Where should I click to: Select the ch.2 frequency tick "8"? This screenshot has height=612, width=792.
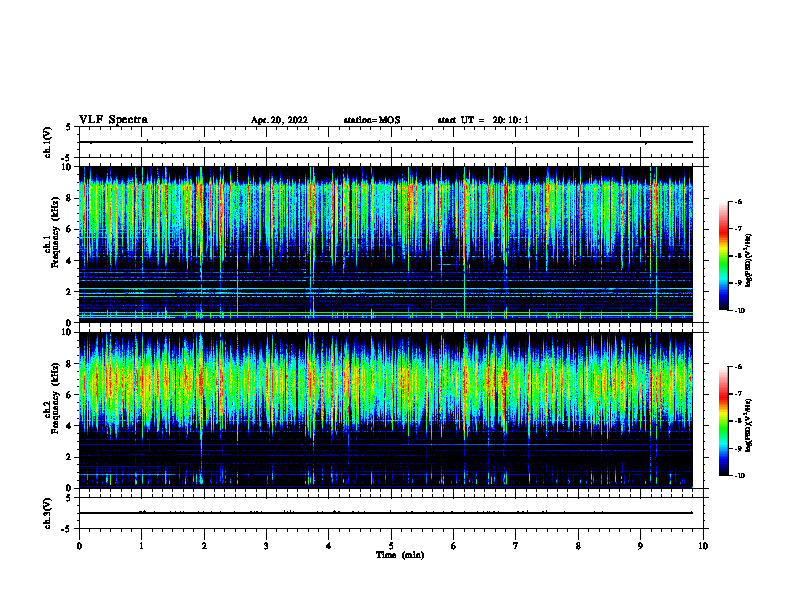(x=70, y=364)
